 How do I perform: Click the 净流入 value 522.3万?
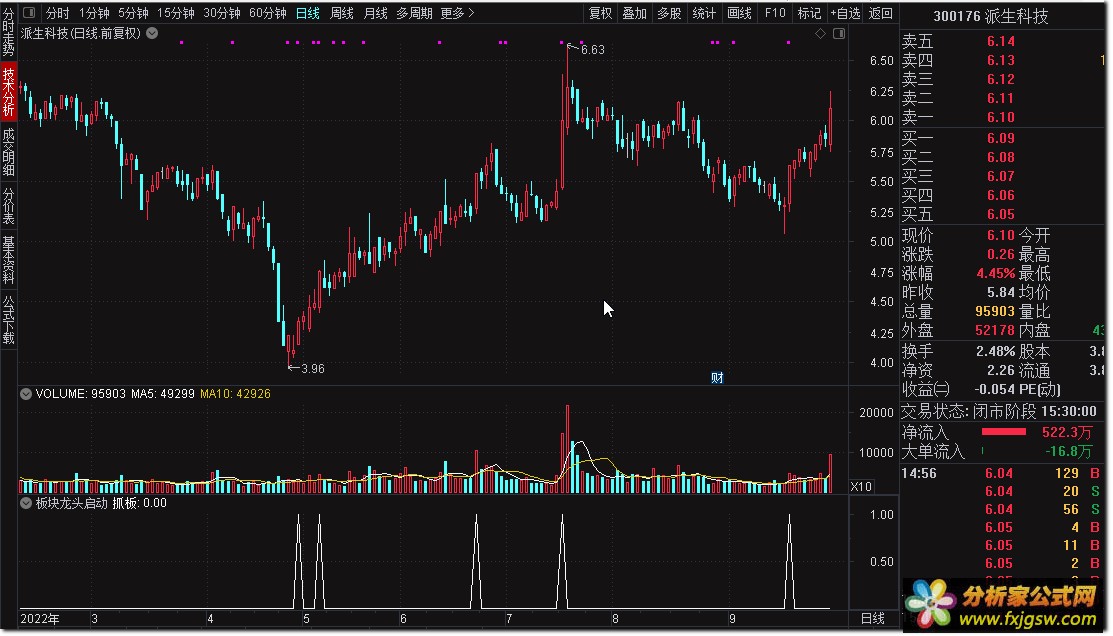[x=1067, y=432]
